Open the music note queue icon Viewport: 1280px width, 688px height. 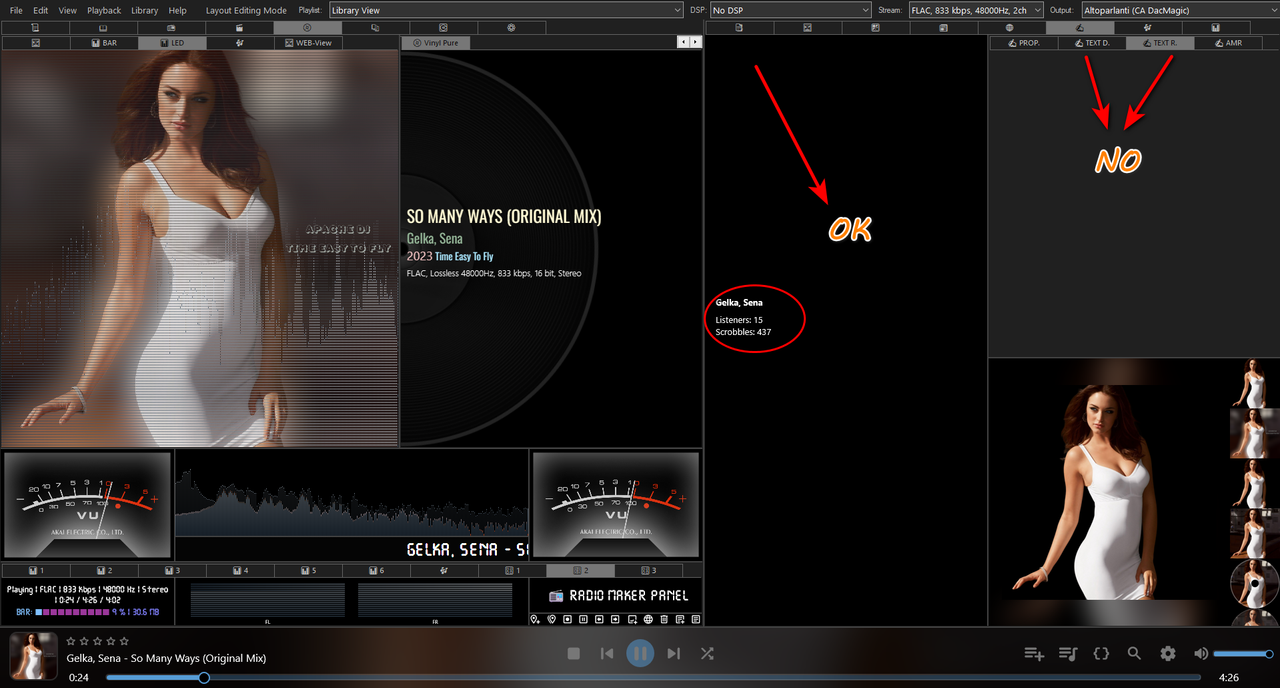pyautogui.click(x=1068, y=653)
